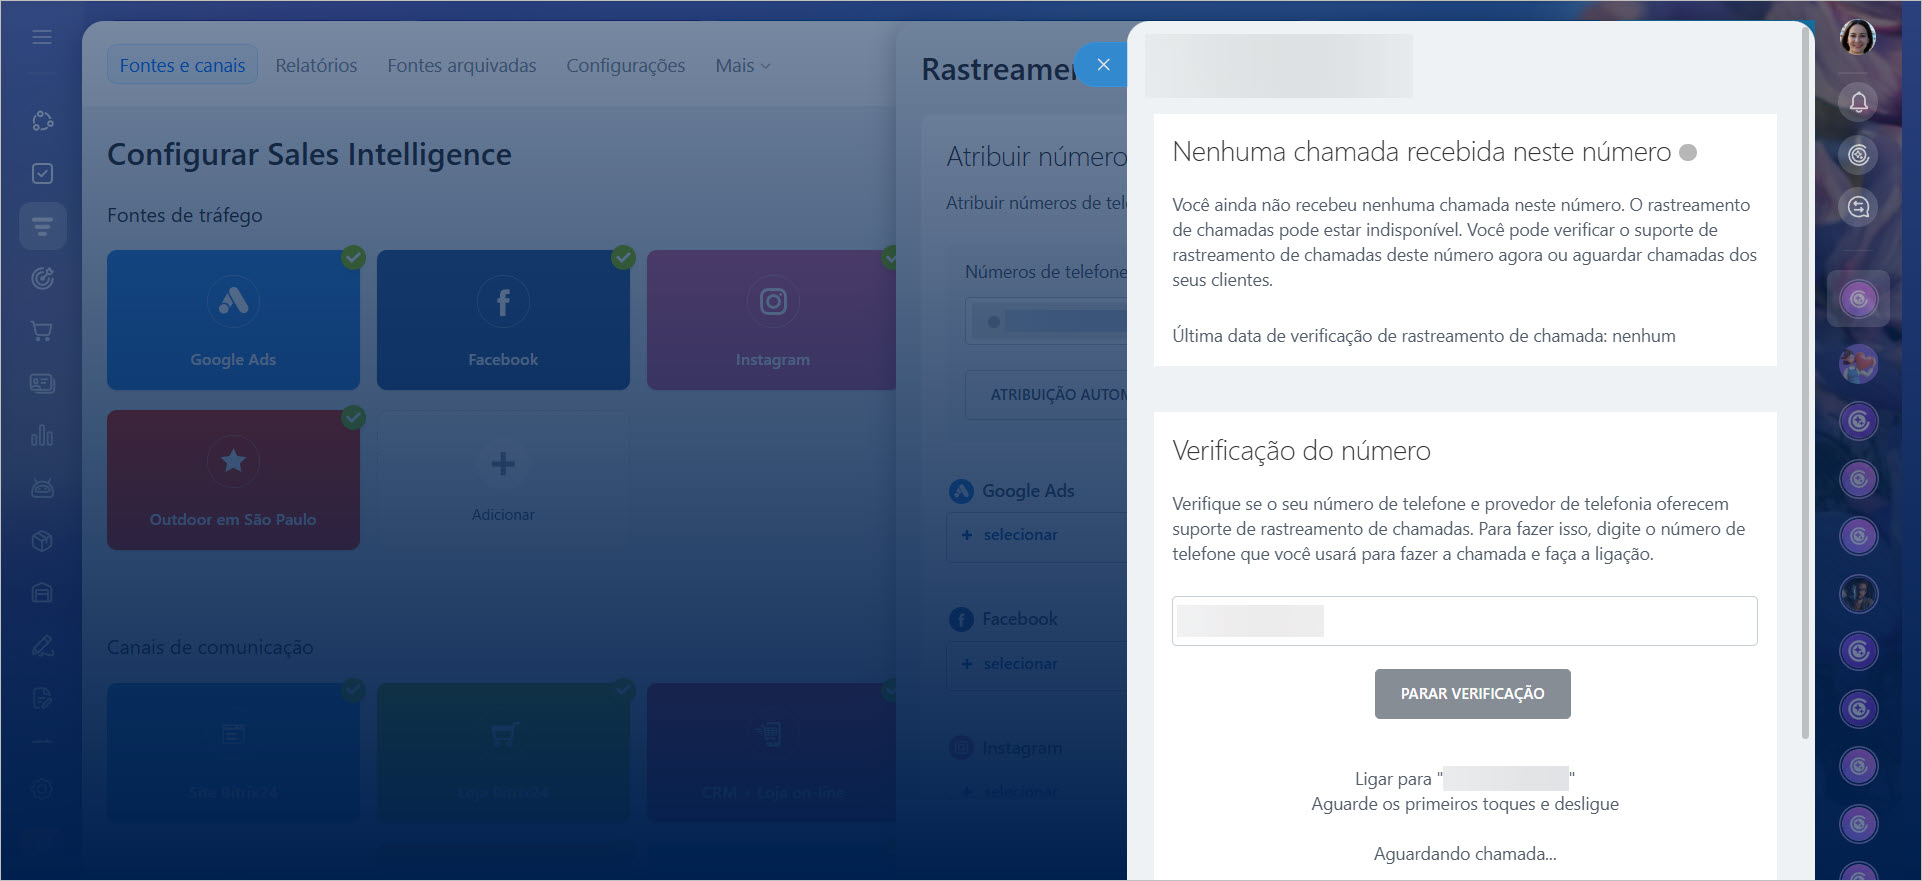Open the shopping cart sidebar icon

42,331
